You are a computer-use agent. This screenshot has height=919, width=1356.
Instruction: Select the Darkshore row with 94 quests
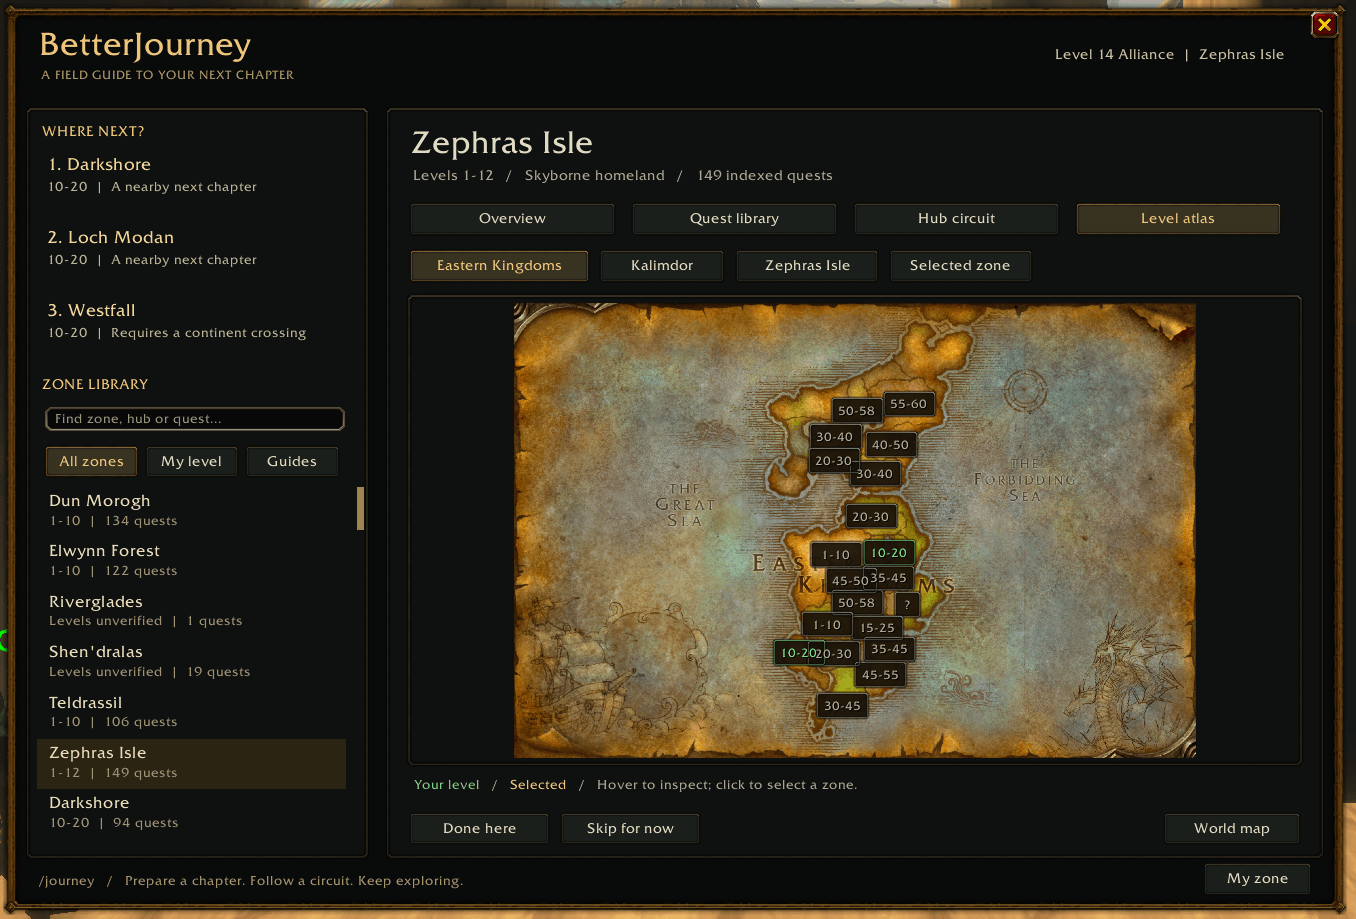(x=191, y=813)
